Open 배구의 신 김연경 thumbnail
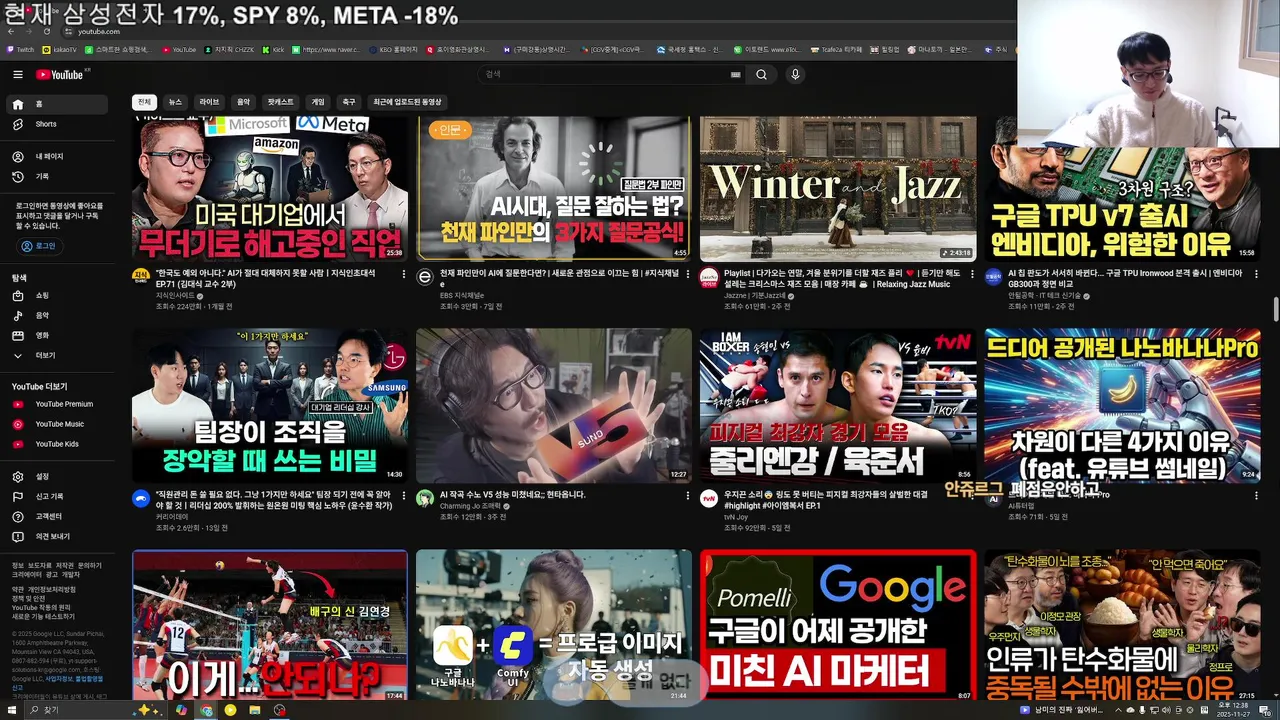 click(x=270, y=626)
